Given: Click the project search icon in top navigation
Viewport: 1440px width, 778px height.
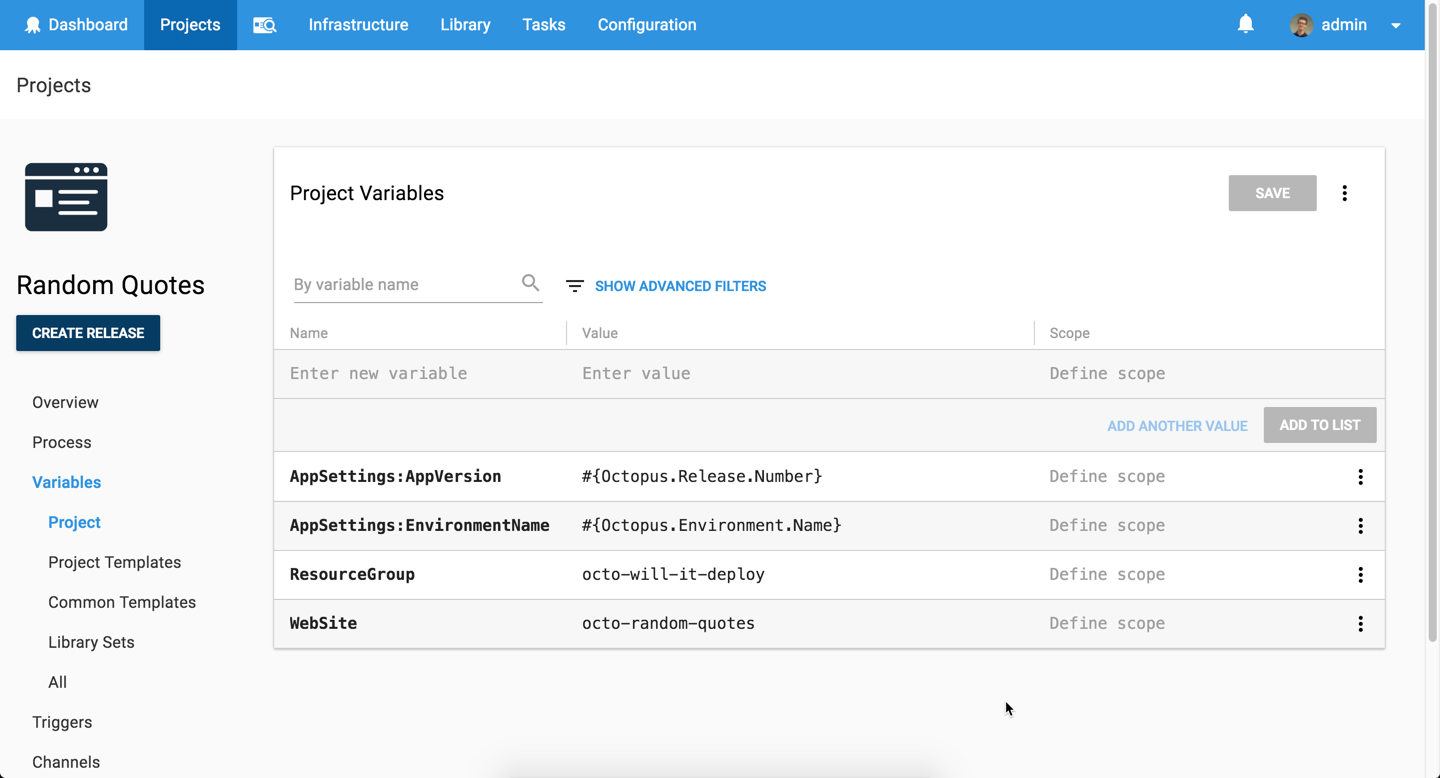Looking at the screenshot, I should point(264,24).
